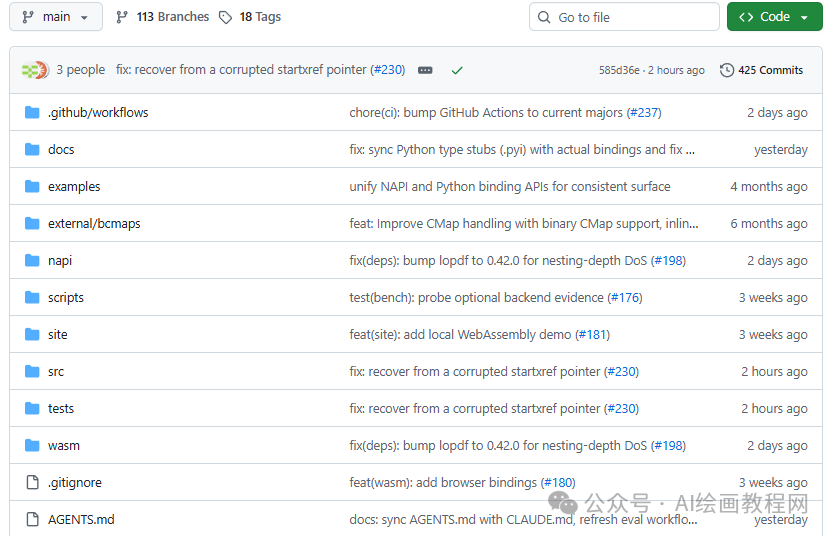This screenshot has width=835, height=536.
Task: Open latest commit message about corrupted startxref
Action: [x=241, y=70]
